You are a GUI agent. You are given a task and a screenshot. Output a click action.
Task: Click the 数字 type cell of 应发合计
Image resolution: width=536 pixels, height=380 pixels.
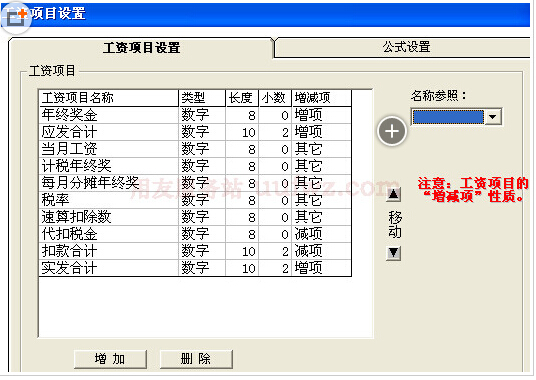tap(202, 132)
